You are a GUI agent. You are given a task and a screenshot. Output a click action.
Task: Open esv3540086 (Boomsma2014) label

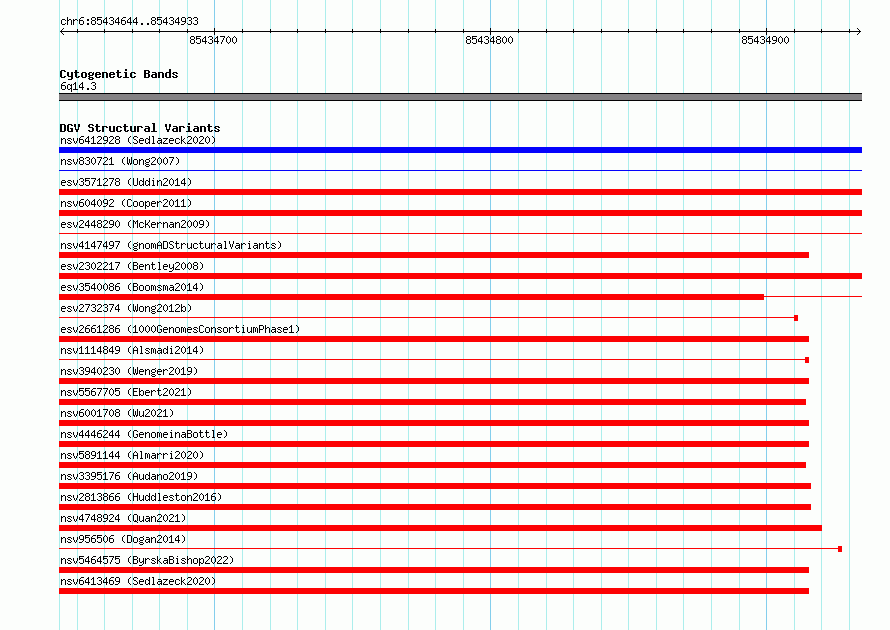(x=132, y=287)
